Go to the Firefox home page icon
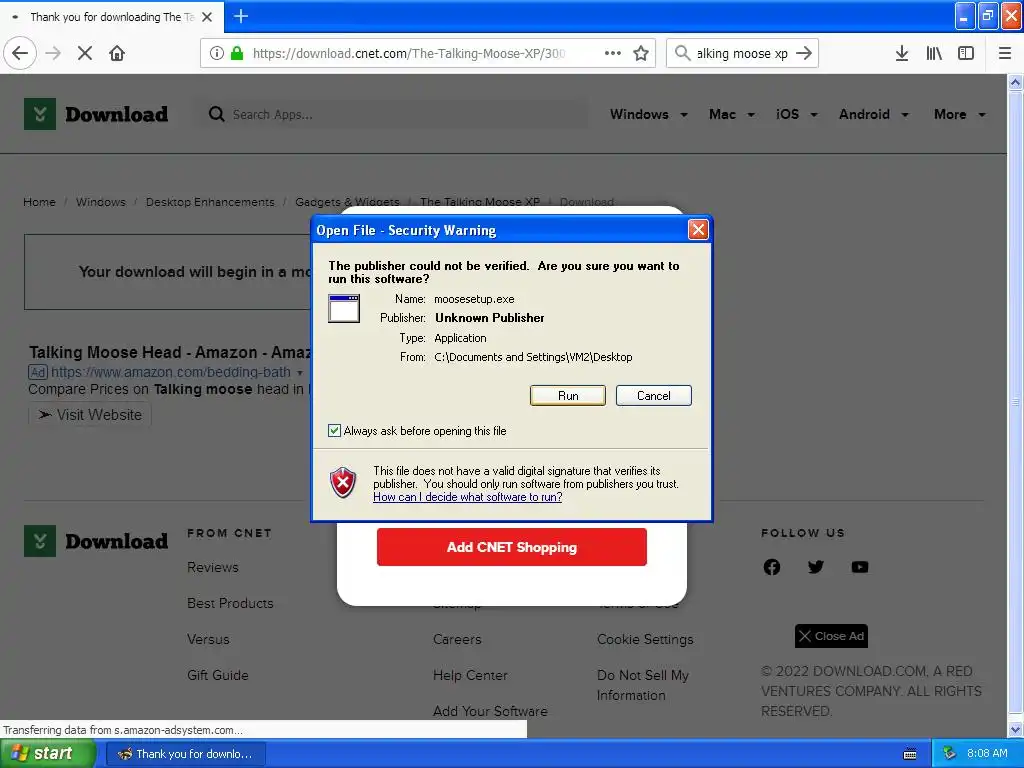This screenshot has width=1024, height=768. (117, 53)
